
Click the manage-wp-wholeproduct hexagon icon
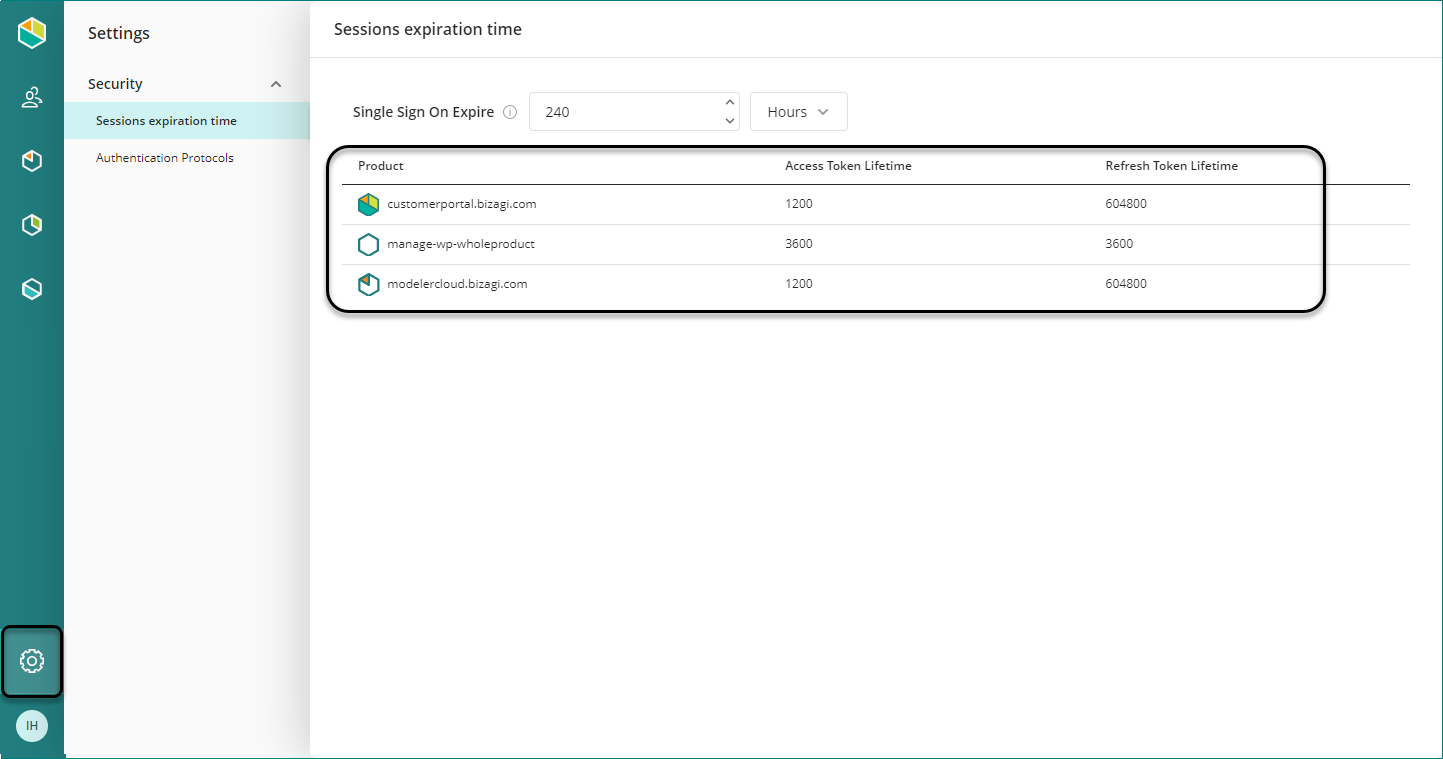click(x=369, y=244)
